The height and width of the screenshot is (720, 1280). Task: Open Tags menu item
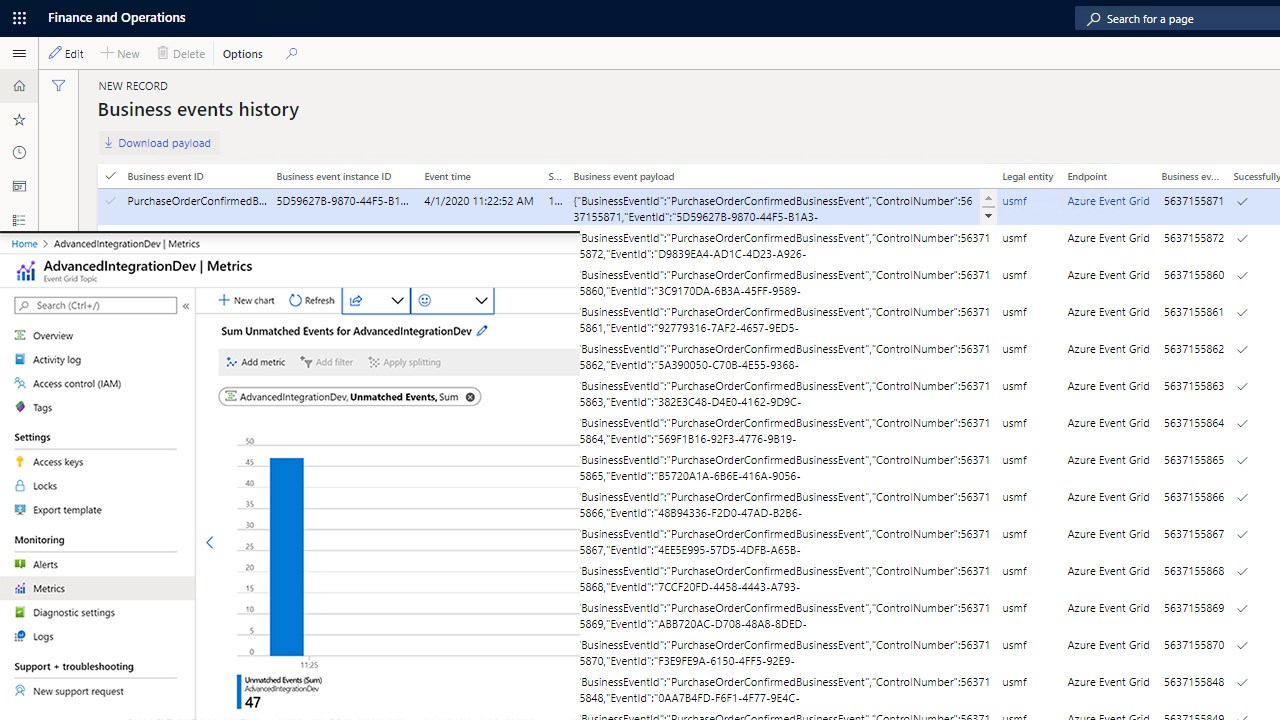click(x=42, y=408)
